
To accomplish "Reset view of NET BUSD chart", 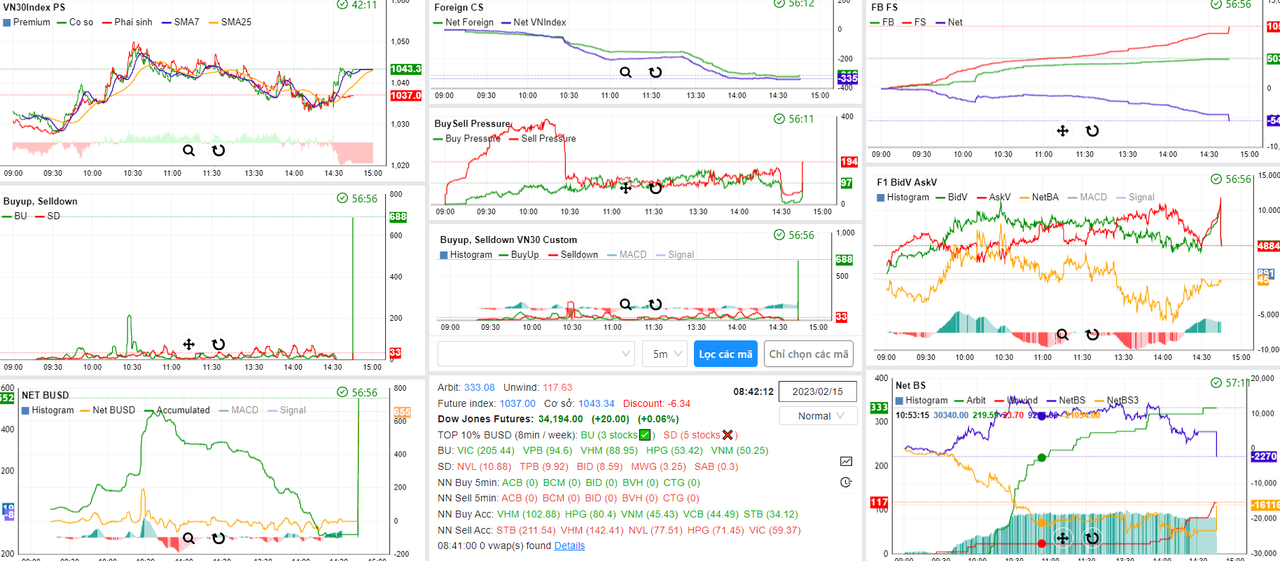I will (x=218, y=539).
